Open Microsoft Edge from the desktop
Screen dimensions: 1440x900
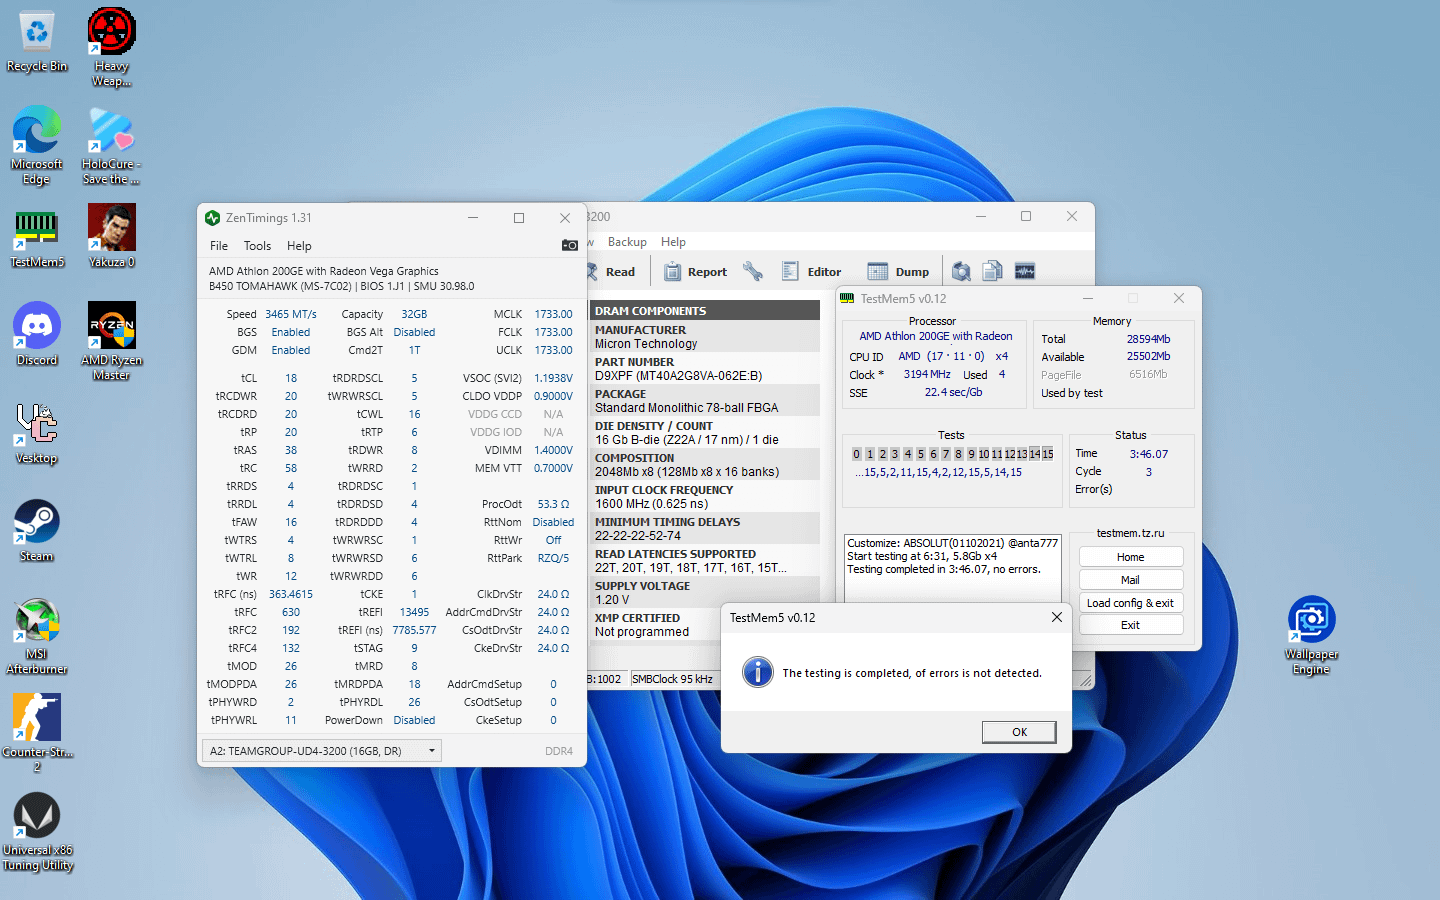(x=37, y=146)
